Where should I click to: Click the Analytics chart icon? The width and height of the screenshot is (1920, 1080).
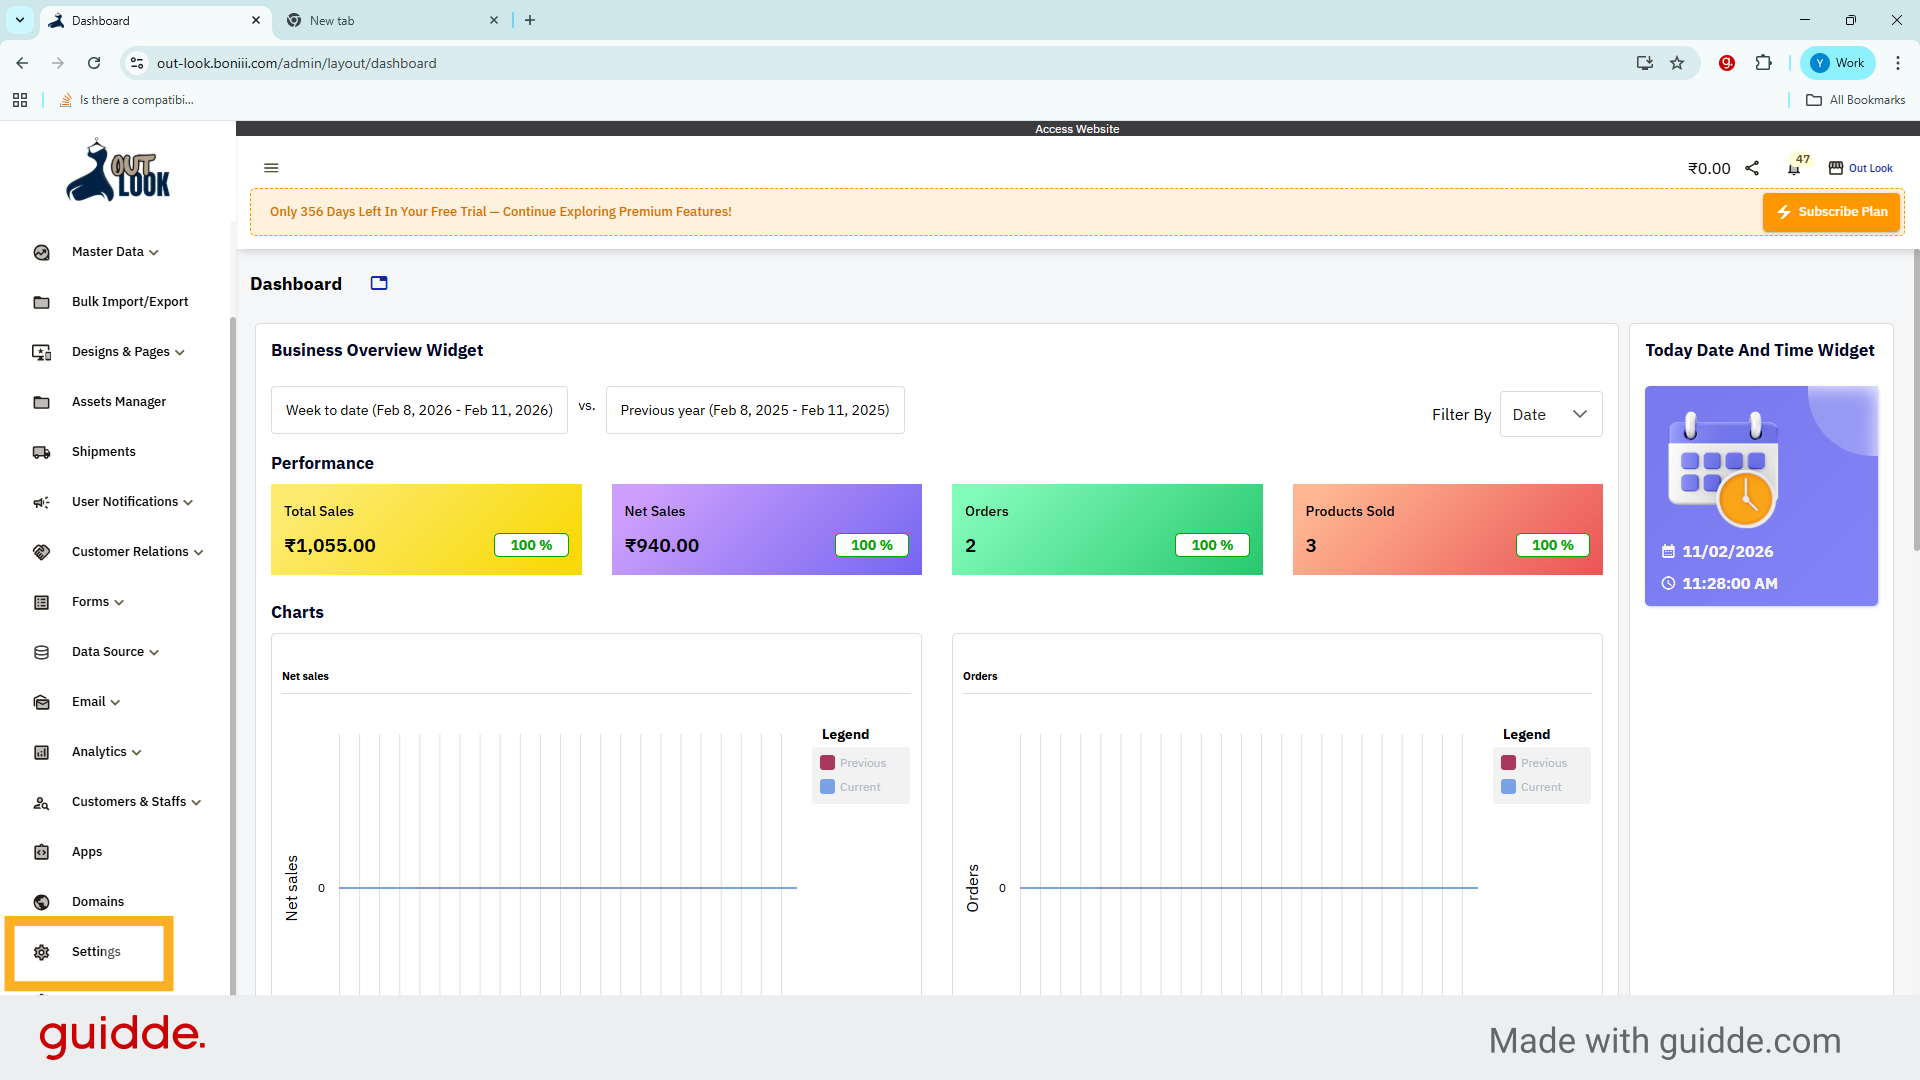coord(41,752)
